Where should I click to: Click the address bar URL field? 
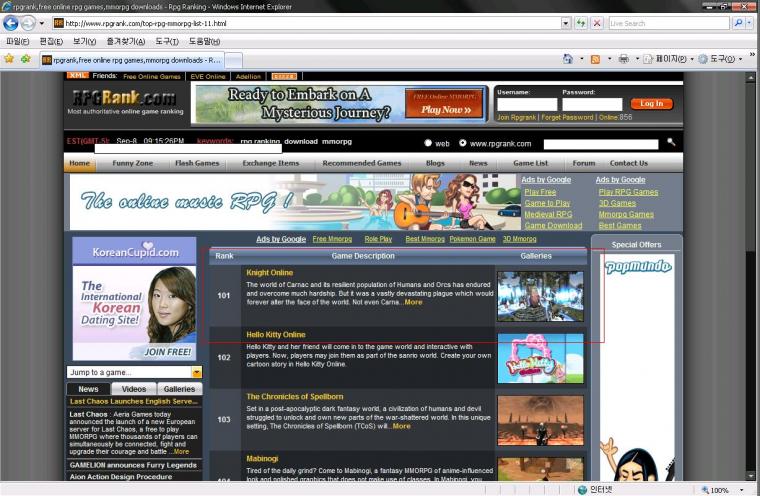click(306, 23)
